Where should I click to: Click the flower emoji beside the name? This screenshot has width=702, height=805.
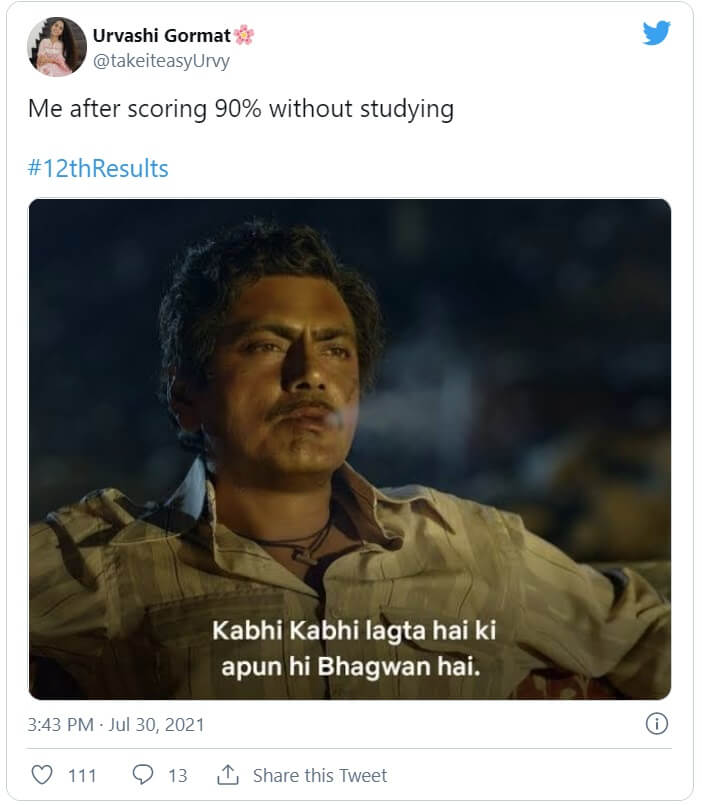[244, 35]
